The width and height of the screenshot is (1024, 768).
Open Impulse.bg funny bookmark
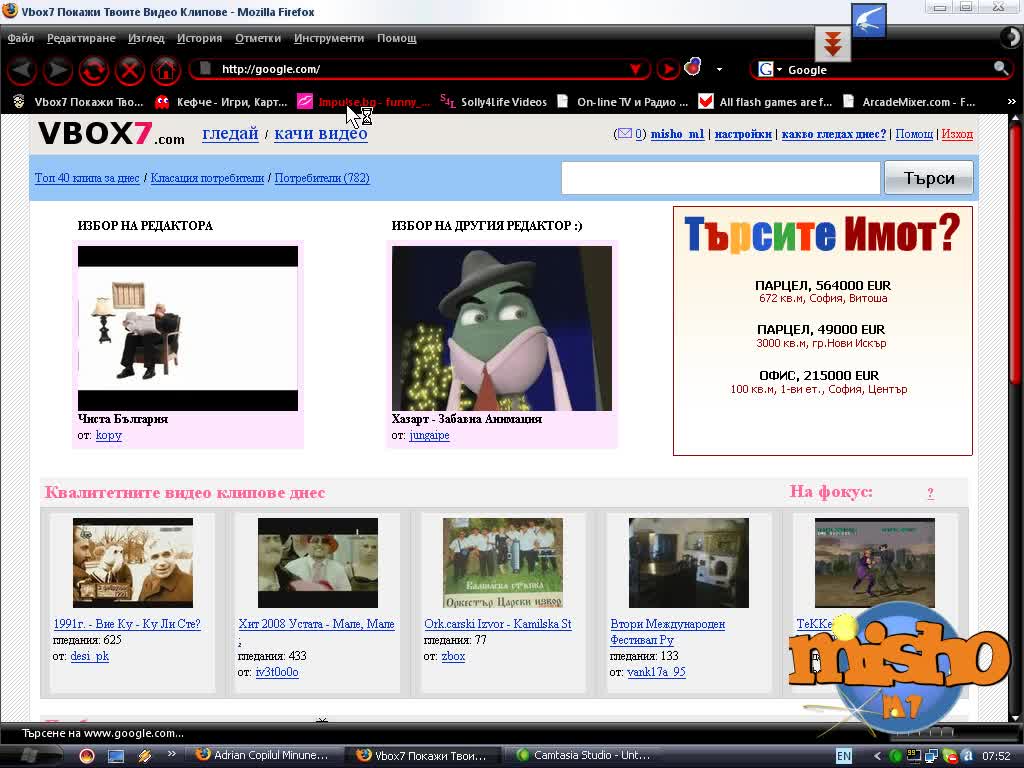pyautogui.click(x=364, y=102)
